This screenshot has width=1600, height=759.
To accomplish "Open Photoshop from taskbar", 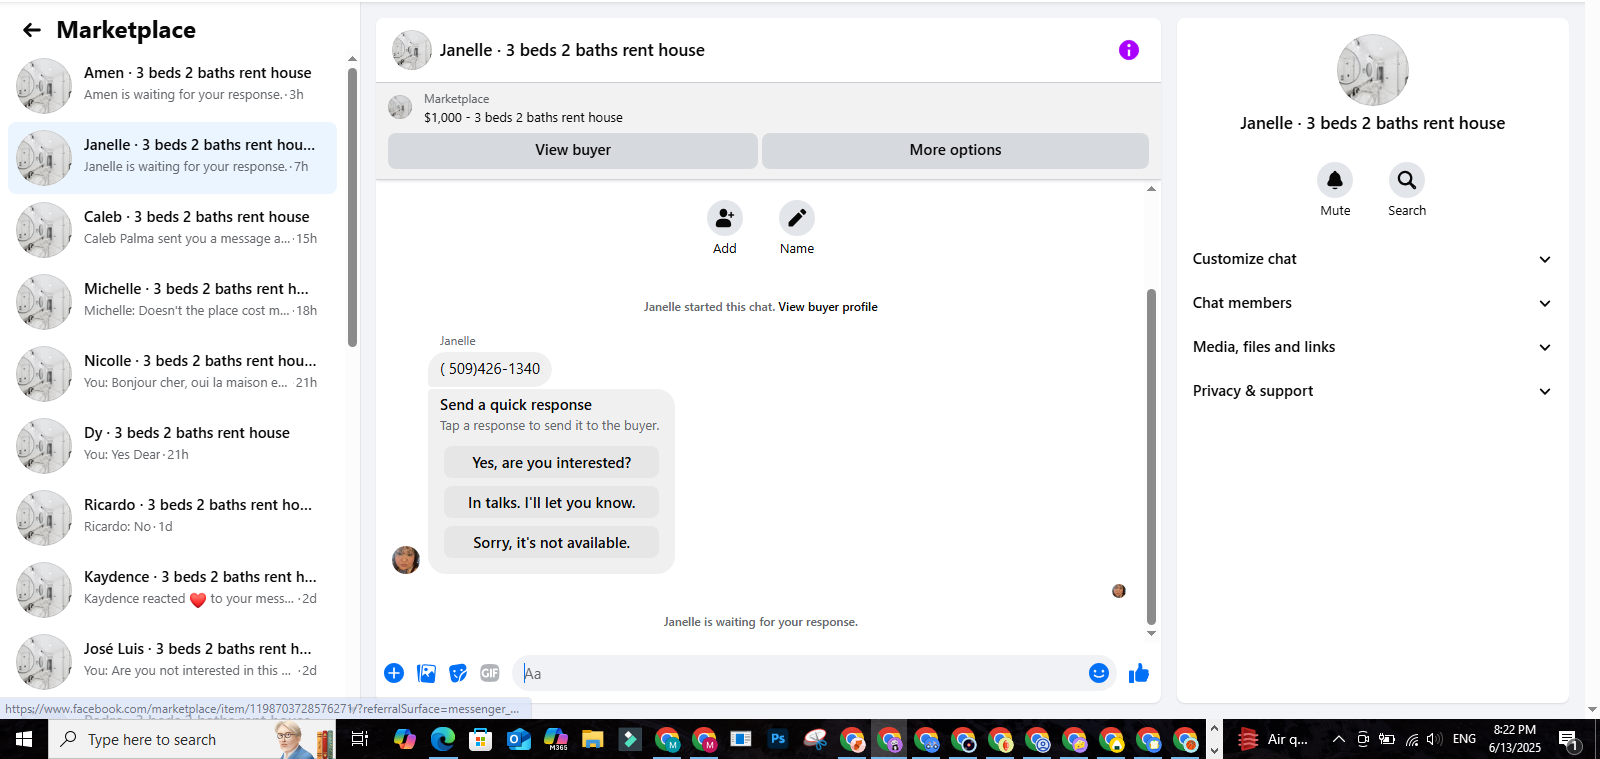I will [778, 740].
